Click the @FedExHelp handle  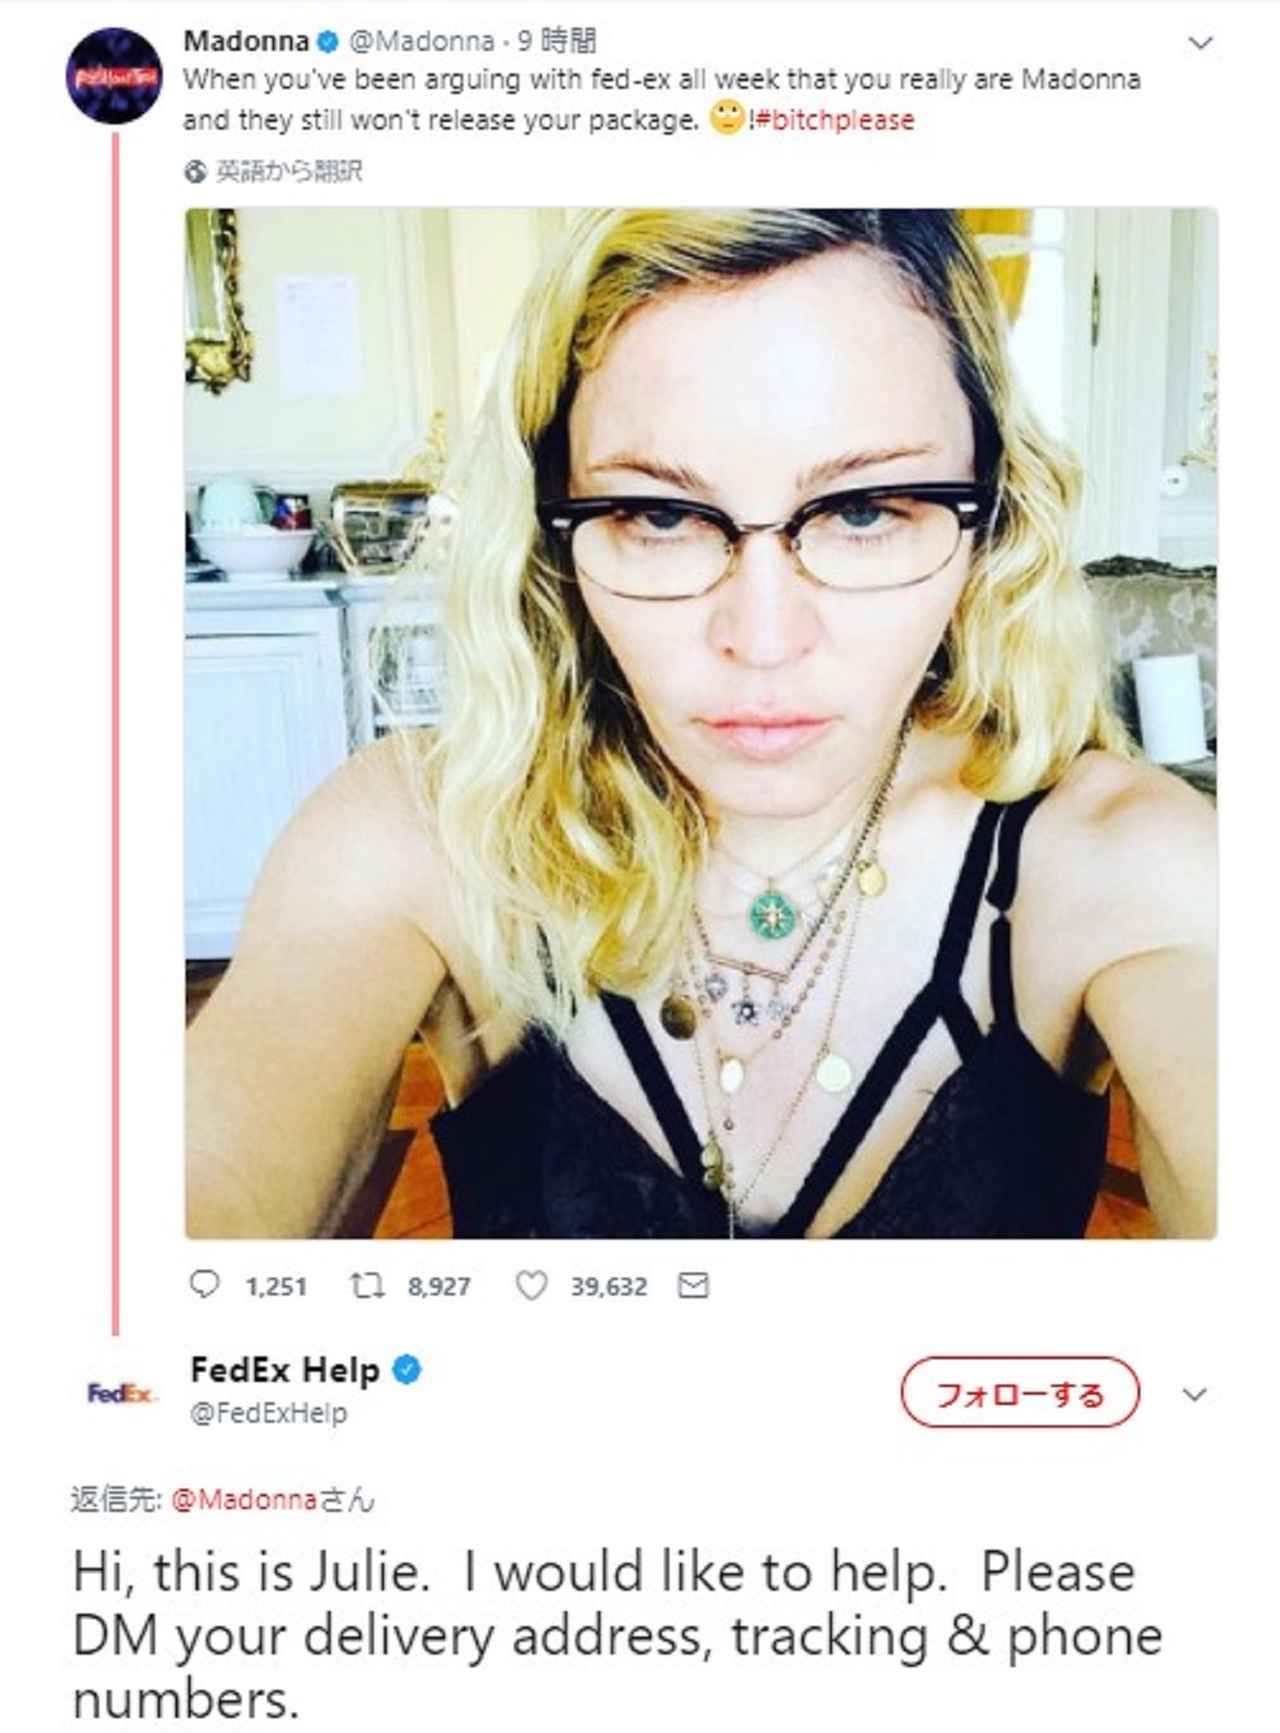(269, 1413)
